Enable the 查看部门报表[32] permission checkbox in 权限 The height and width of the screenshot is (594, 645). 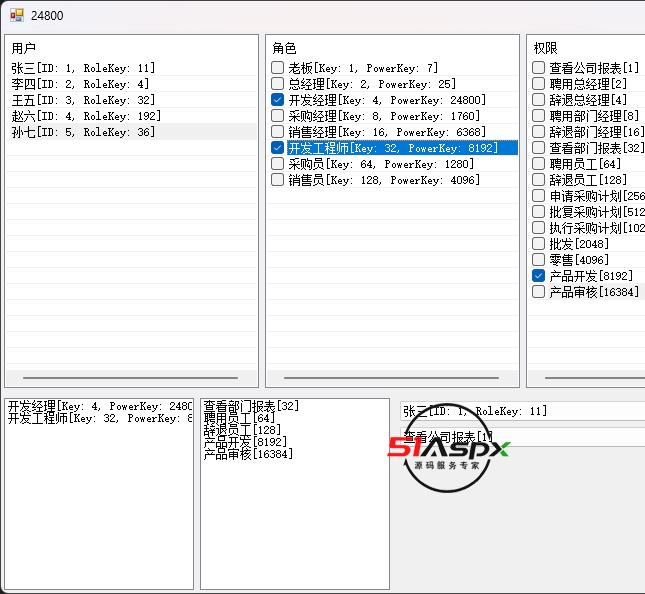point(538,148)
